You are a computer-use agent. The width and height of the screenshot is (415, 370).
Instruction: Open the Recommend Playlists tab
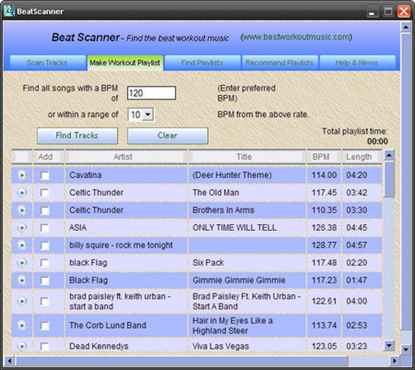click(x=279, y=63)
